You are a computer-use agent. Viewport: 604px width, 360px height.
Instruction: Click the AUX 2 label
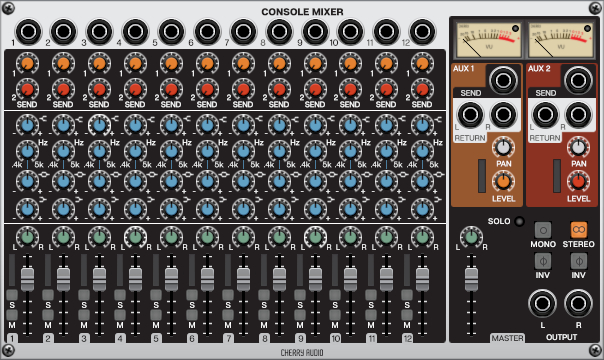point(539,69)
